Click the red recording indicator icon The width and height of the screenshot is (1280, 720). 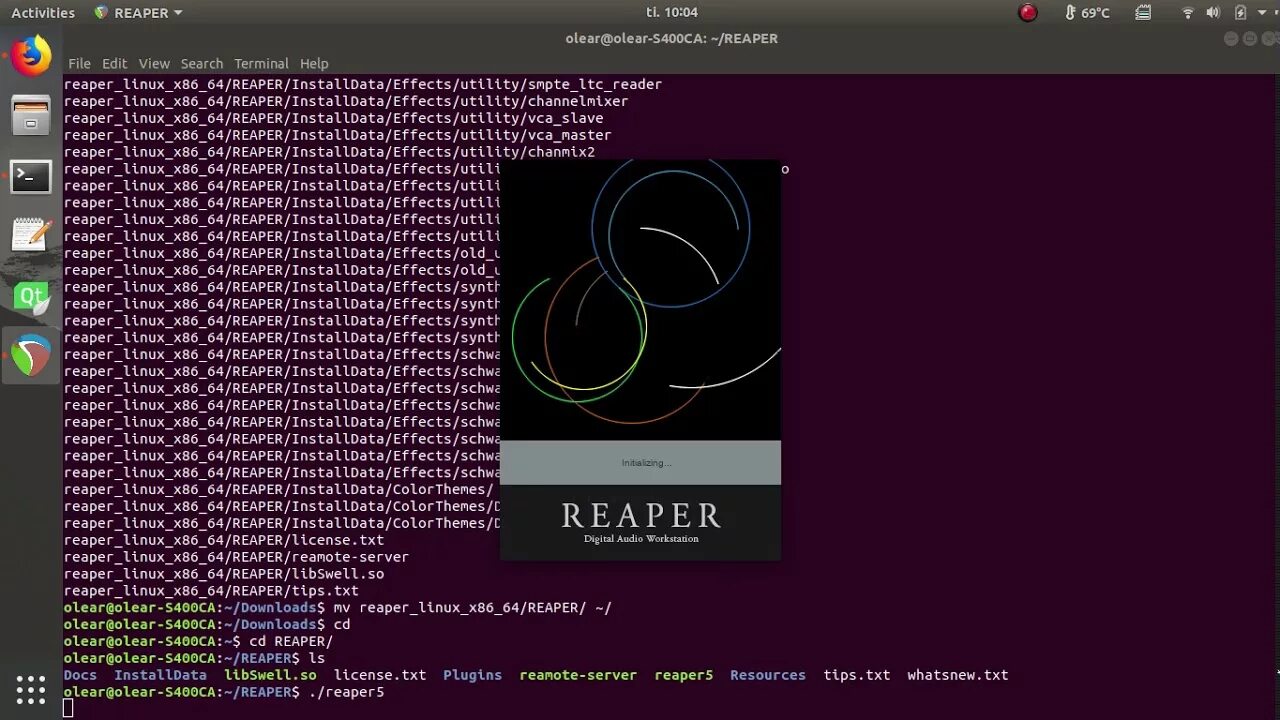(1027, 13)
